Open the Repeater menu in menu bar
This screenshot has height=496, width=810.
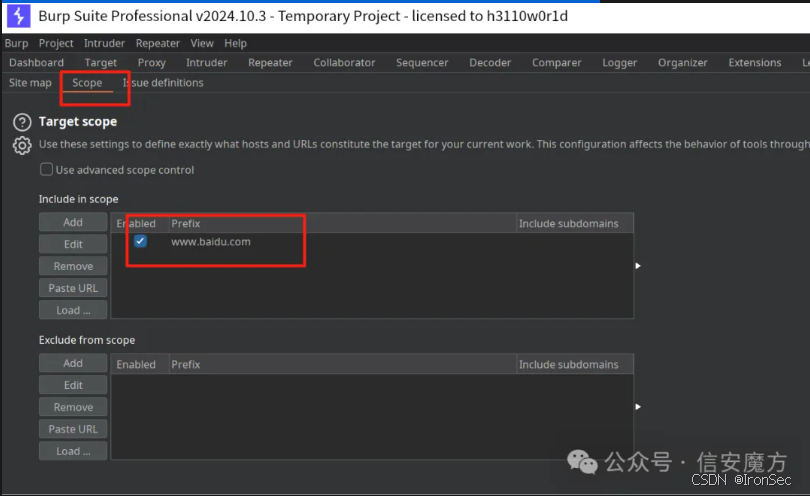(x=158, y=43)
